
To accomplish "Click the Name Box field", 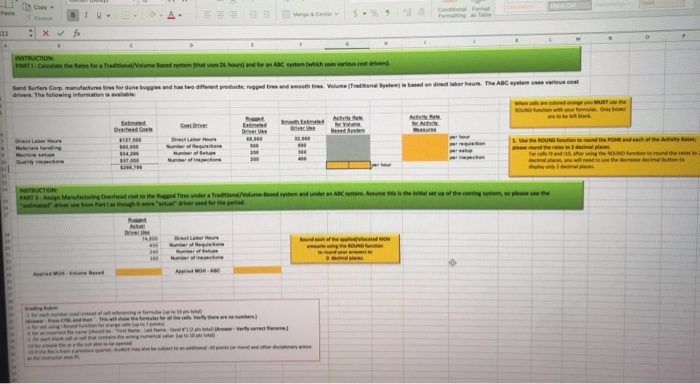I will [x=13, y=33].
